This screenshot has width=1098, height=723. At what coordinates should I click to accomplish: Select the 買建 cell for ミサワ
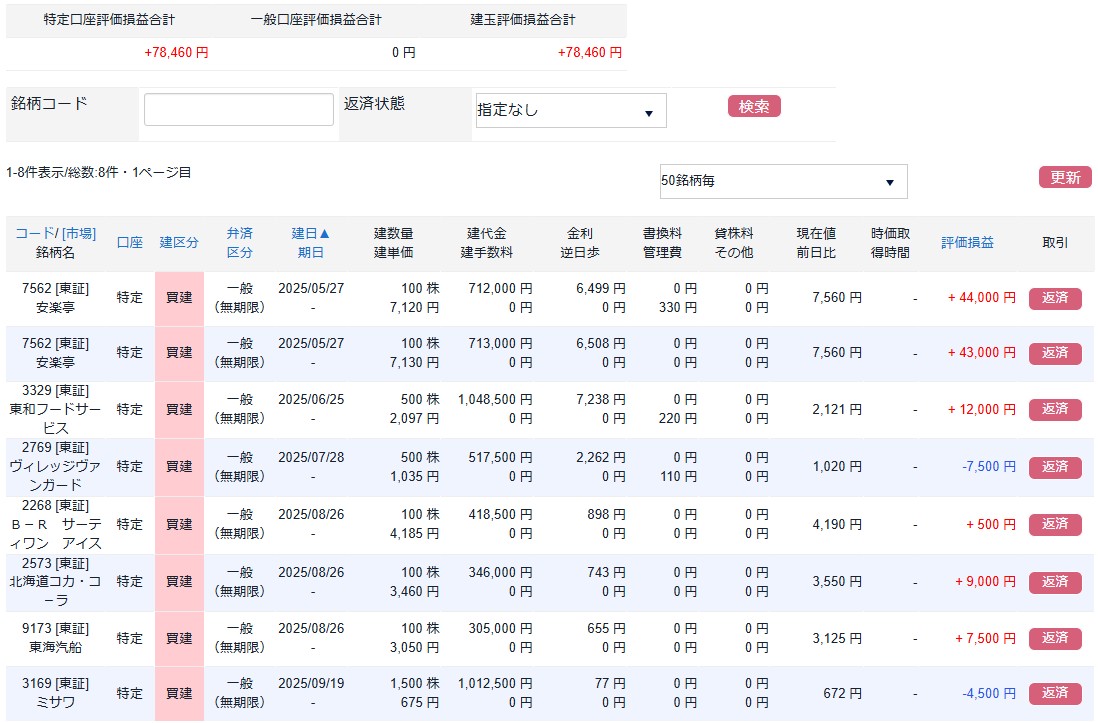point(179,694)
